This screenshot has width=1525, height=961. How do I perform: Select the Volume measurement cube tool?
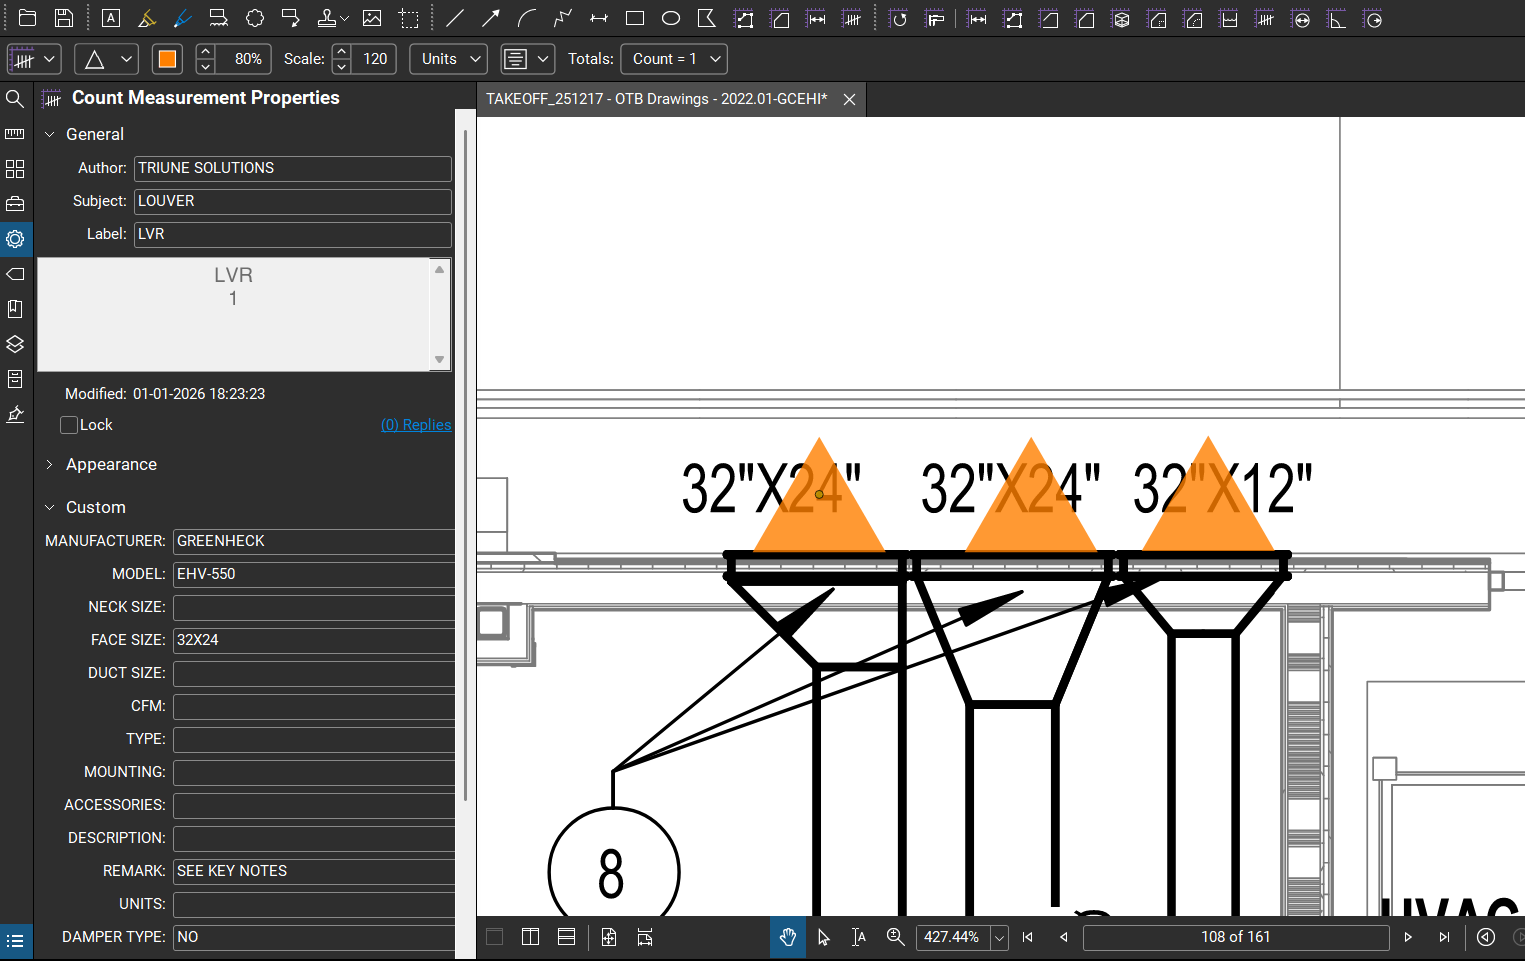pos(1121,18)
